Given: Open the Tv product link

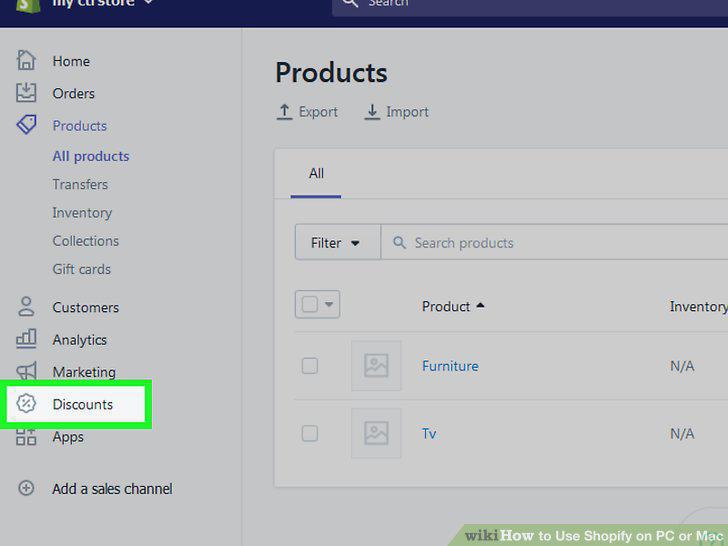Looking at the screenshot, I should click(429, 434).
